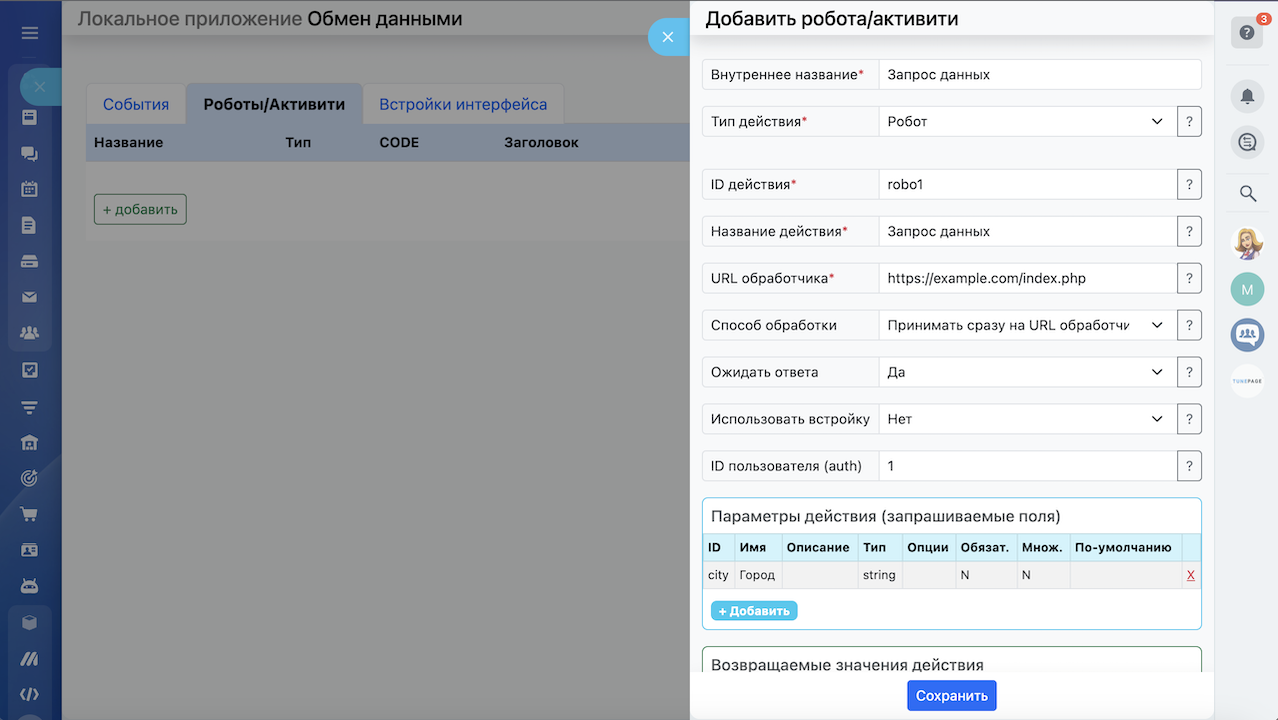Image resolution: width=1278 pixels, height=720 pixels.
Task: Open the mail envelope icon in sidebar
Action: [x=30, y=297]
